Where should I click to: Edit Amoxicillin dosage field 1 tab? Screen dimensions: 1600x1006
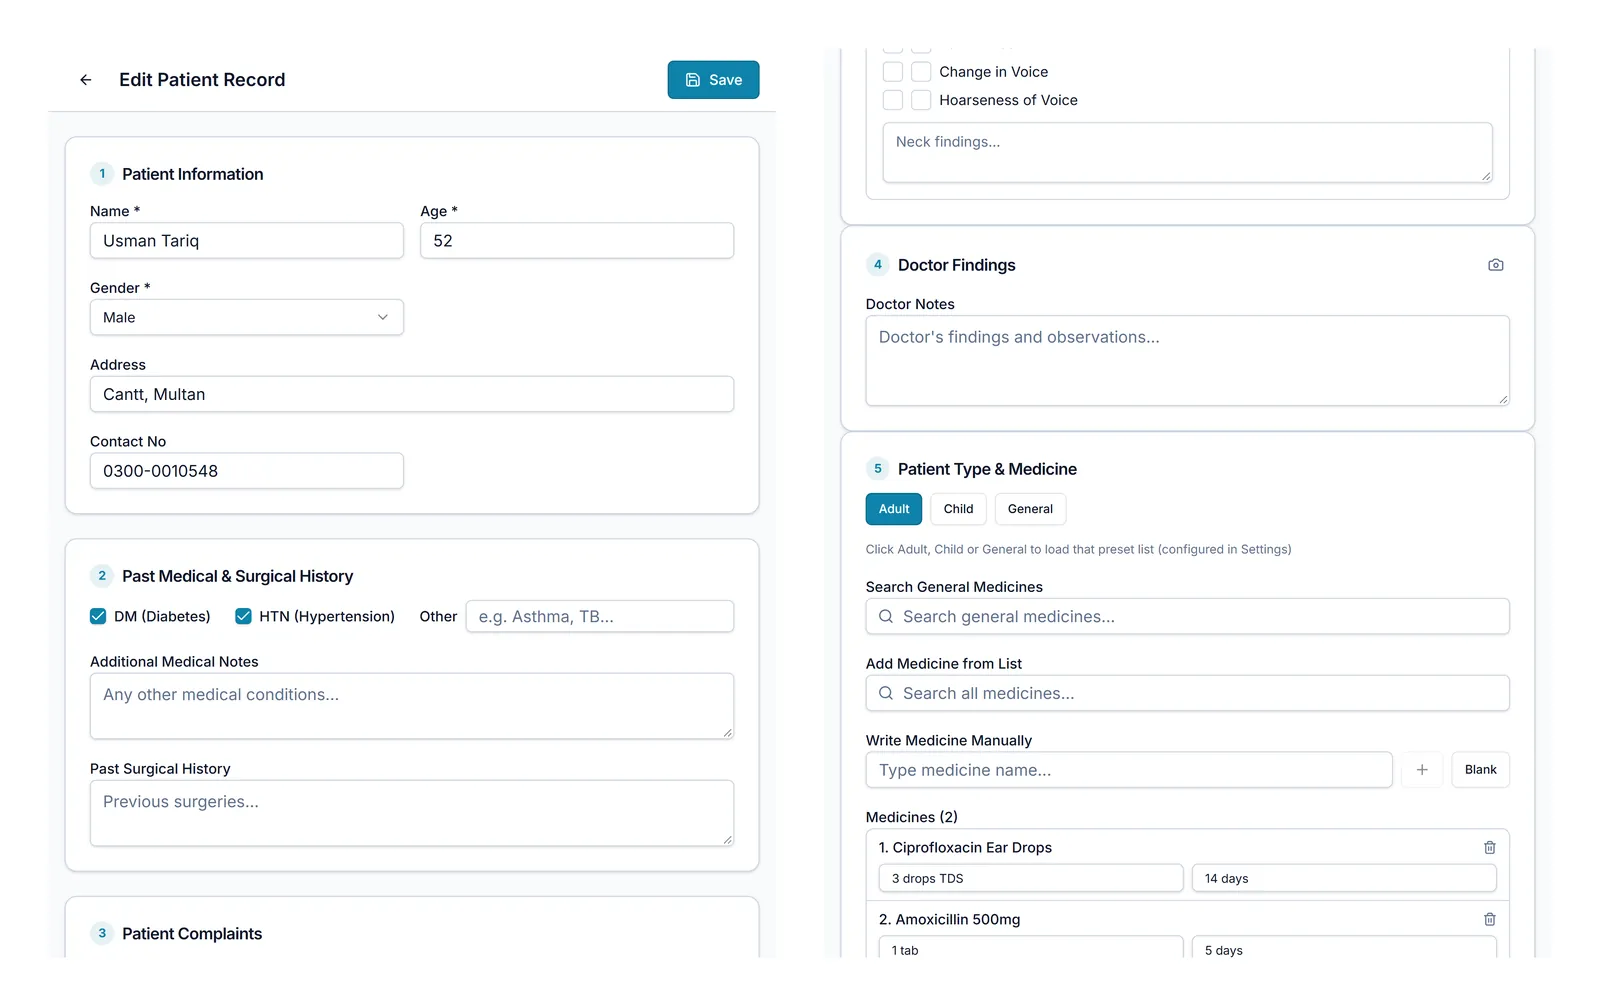click(x=1031, y=948)
